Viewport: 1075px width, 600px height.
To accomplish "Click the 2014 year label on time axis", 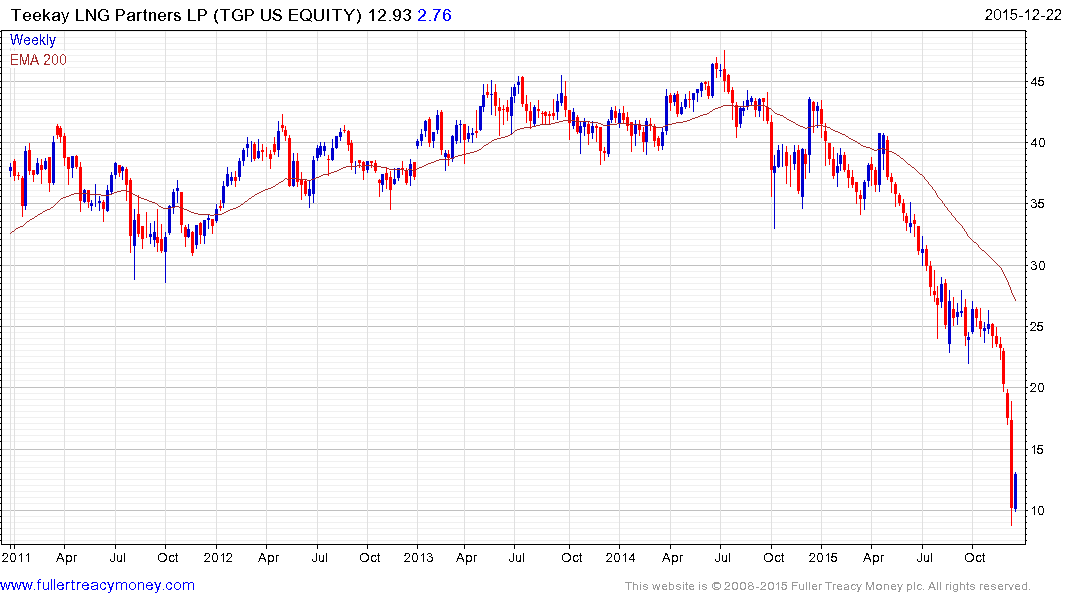I will point(620,557).
